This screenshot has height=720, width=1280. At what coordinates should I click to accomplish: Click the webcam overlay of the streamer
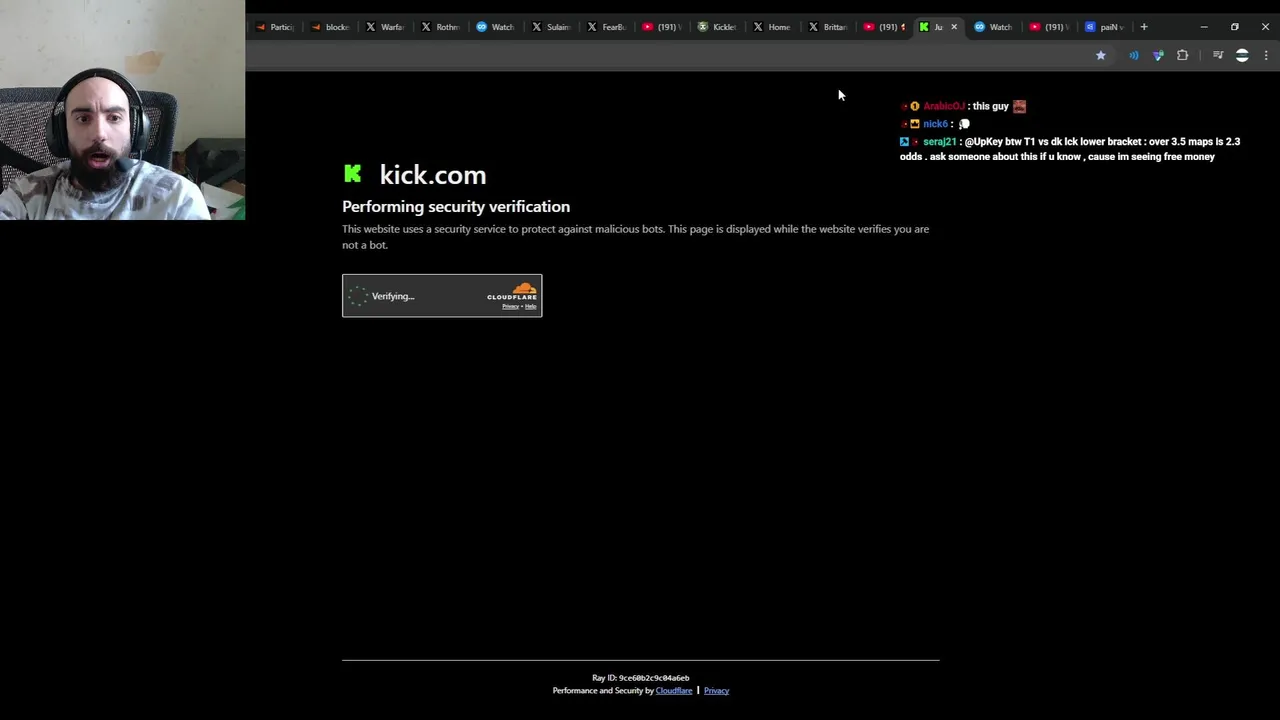click(122, 110)
